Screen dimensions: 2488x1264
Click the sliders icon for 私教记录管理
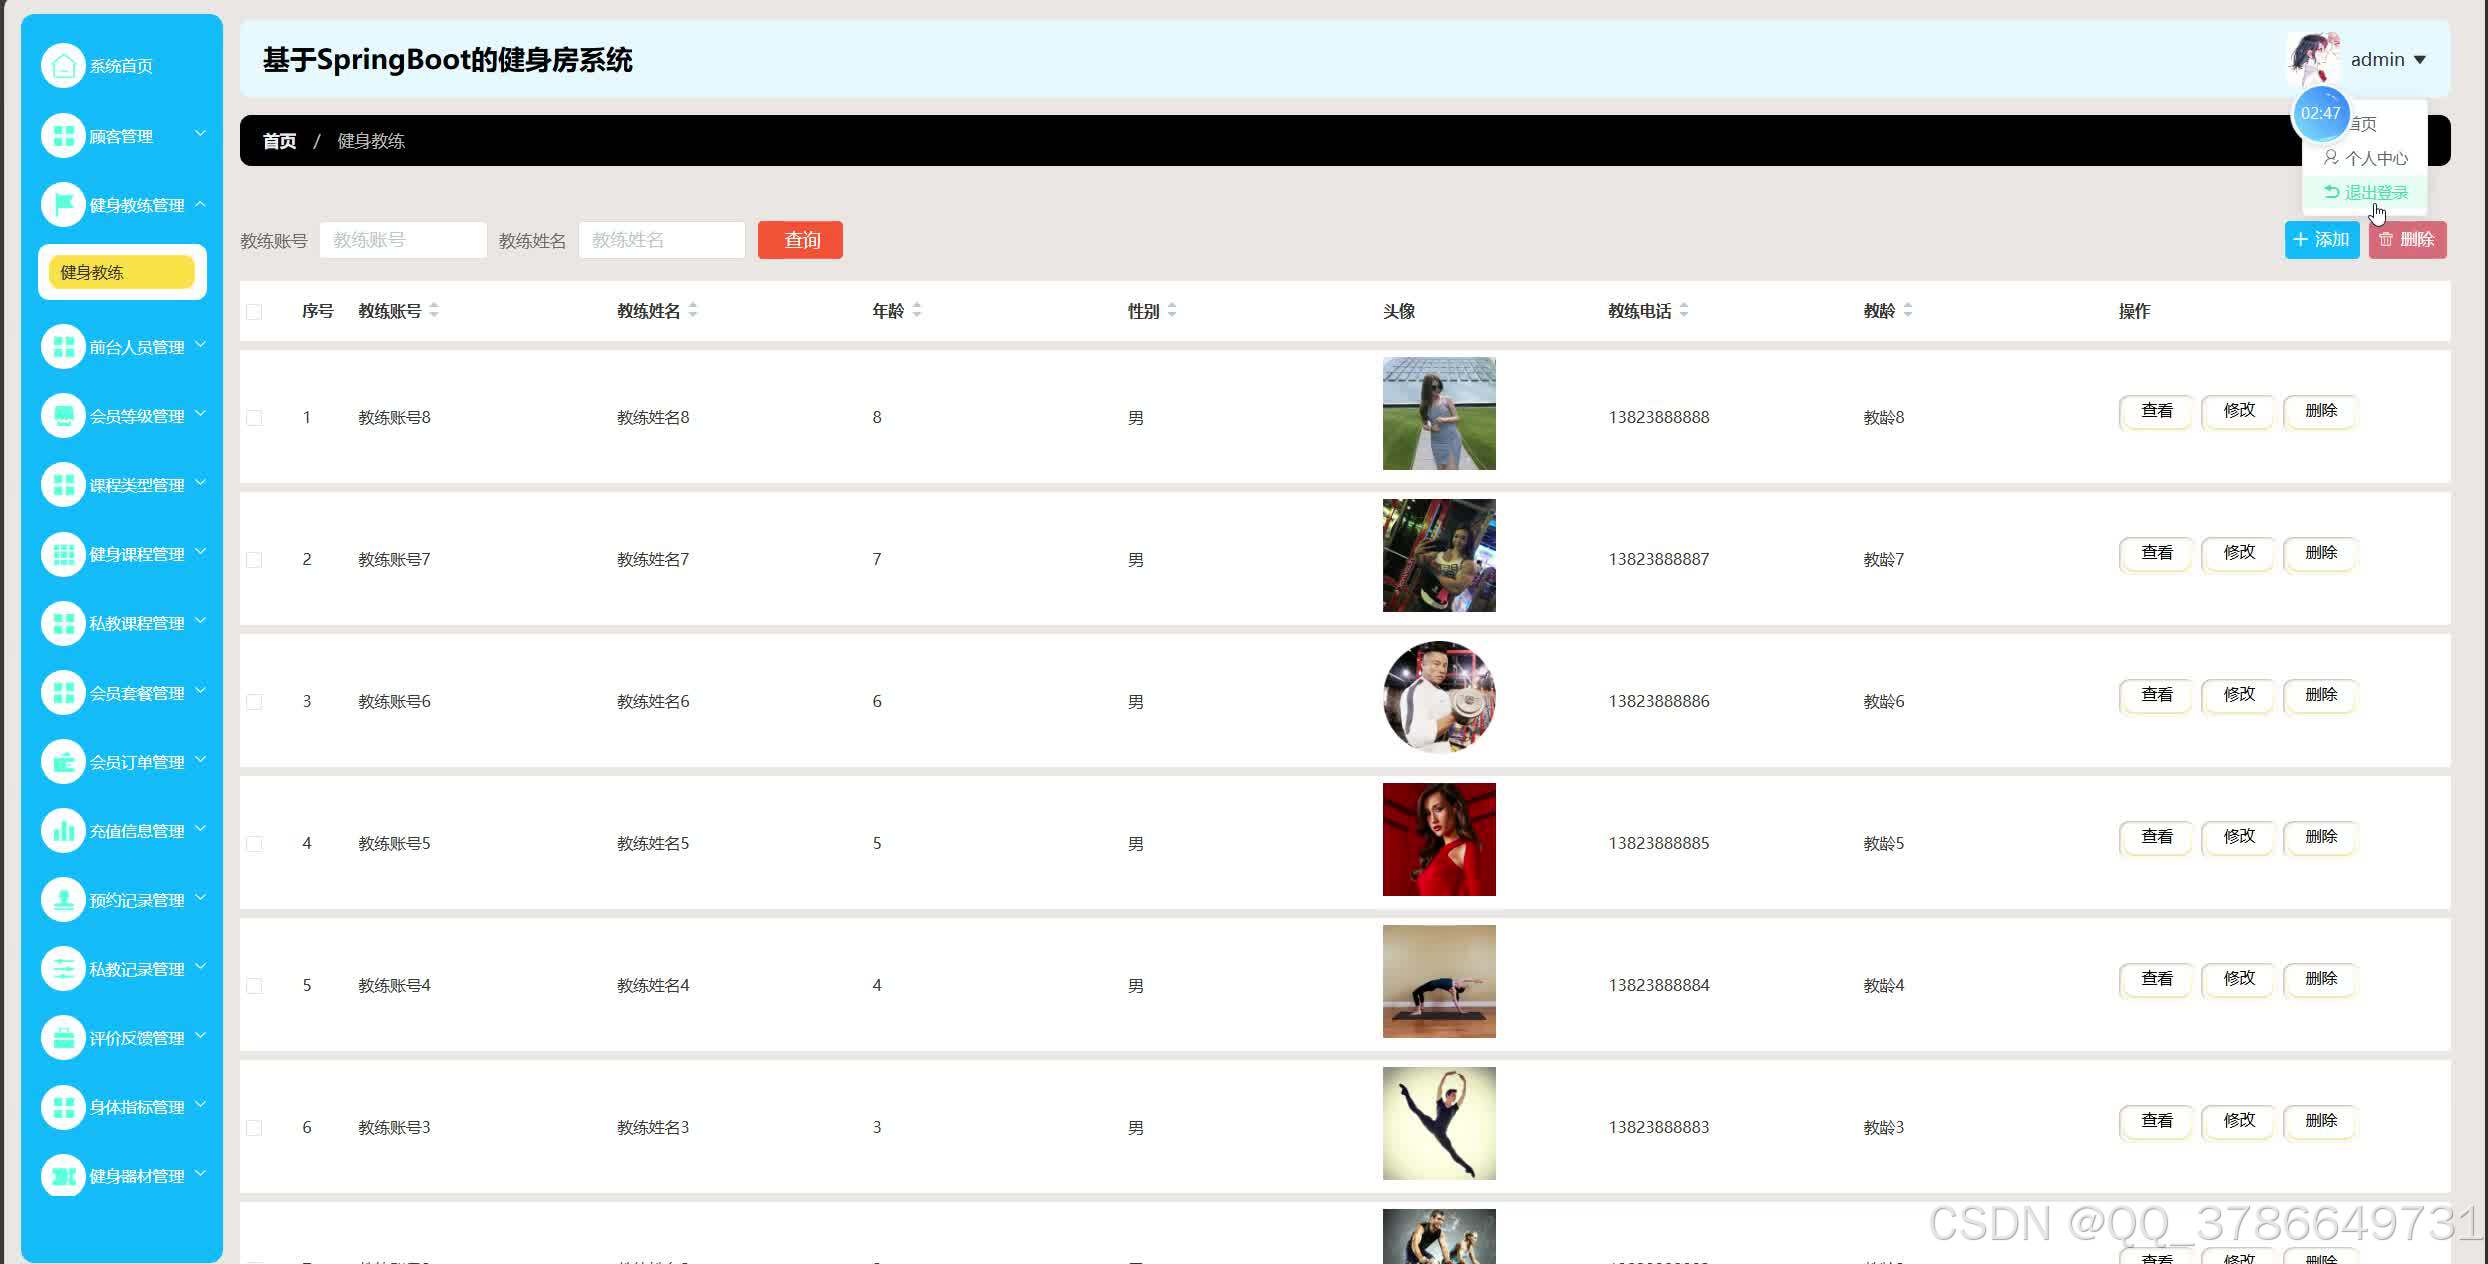coord(63,969)
